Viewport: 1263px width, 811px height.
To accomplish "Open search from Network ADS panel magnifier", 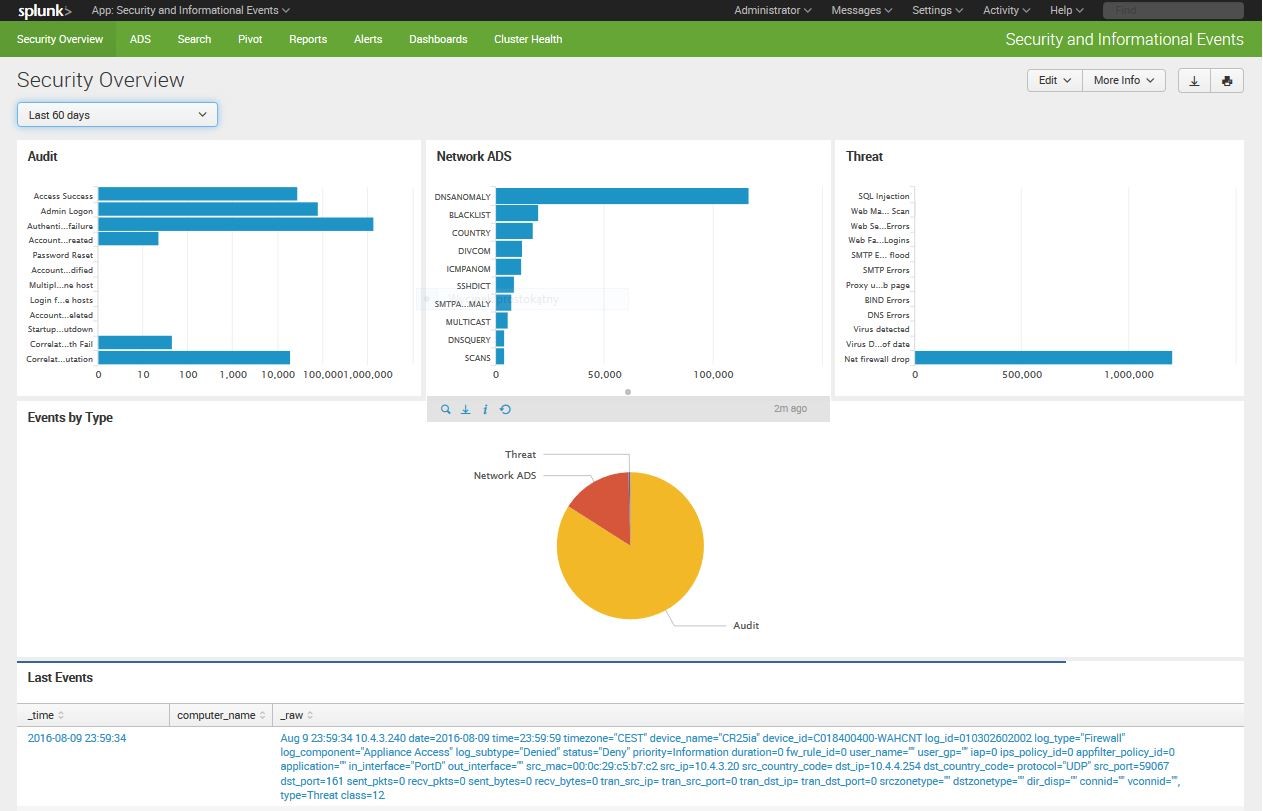I will tap(446, 409).
